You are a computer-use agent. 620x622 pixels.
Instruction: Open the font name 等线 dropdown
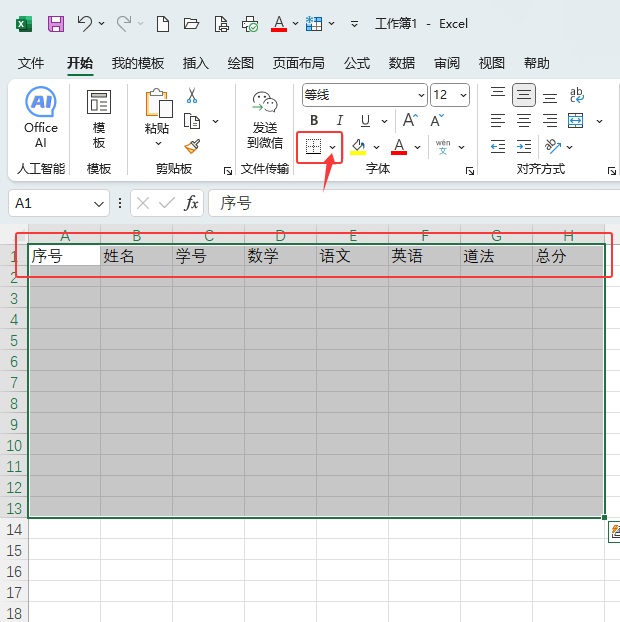coord(421,95)
